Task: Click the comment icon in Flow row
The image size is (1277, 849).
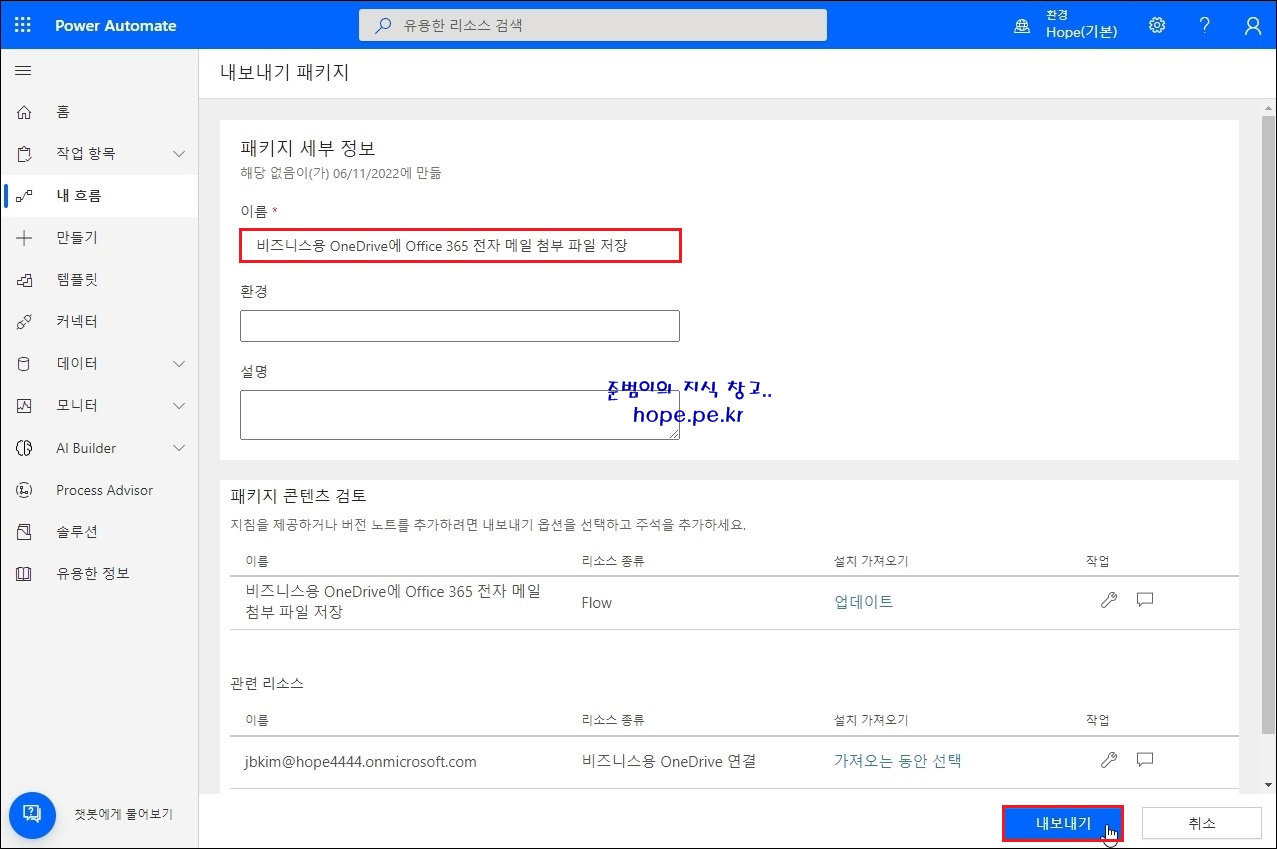Action: (x=1145, y=600)
